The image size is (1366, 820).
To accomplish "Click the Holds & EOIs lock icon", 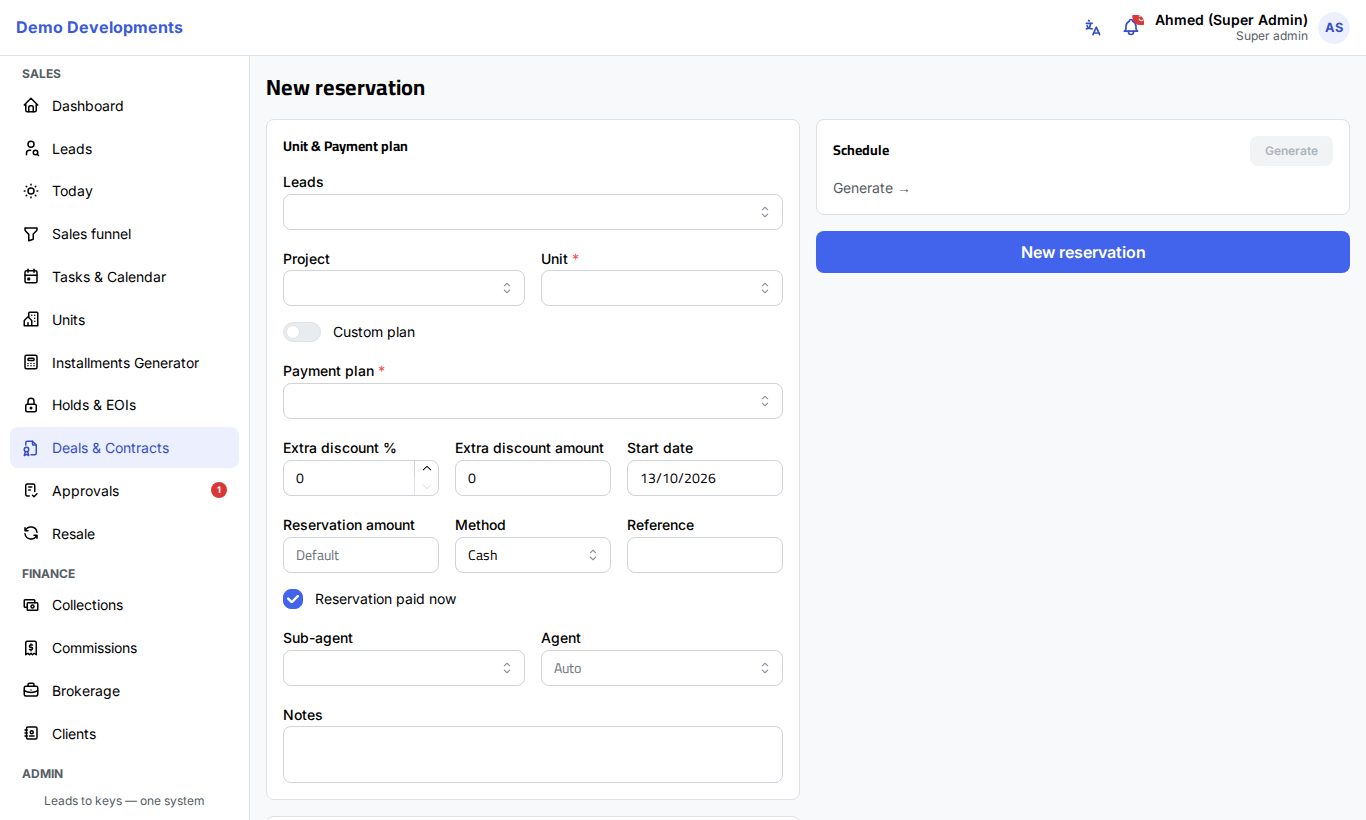I will tap(31, 405).
